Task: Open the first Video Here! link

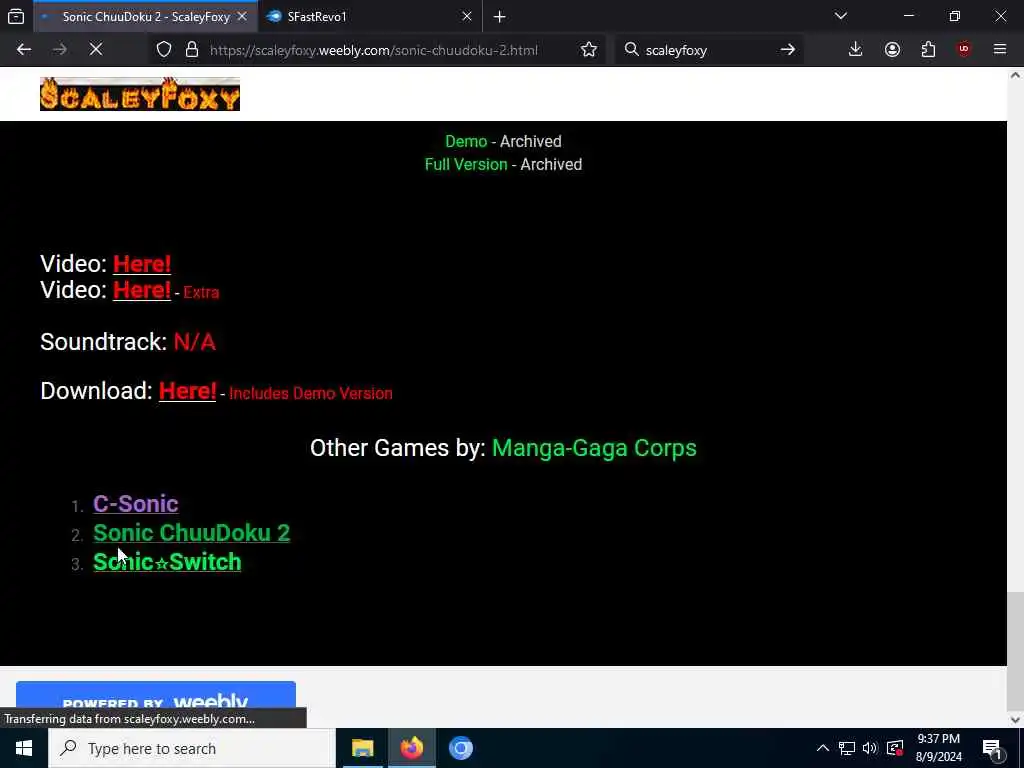Action: [x=142, y=264]
